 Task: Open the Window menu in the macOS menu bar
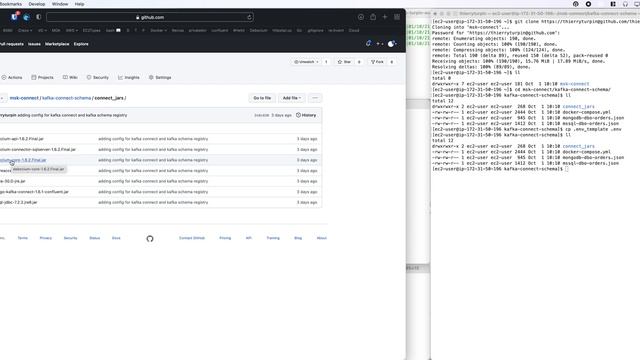60,4
